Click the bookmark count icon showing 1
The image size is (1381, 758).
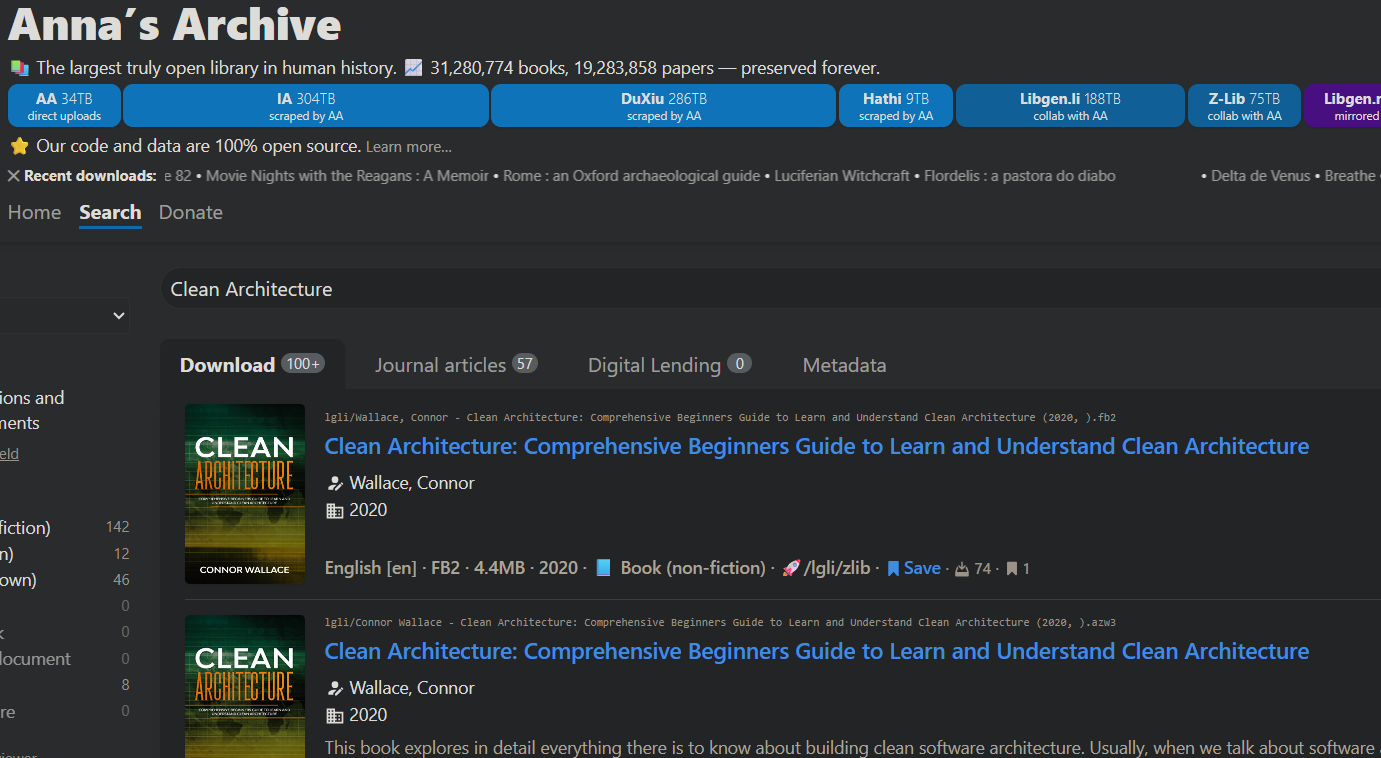(1012, 569)
